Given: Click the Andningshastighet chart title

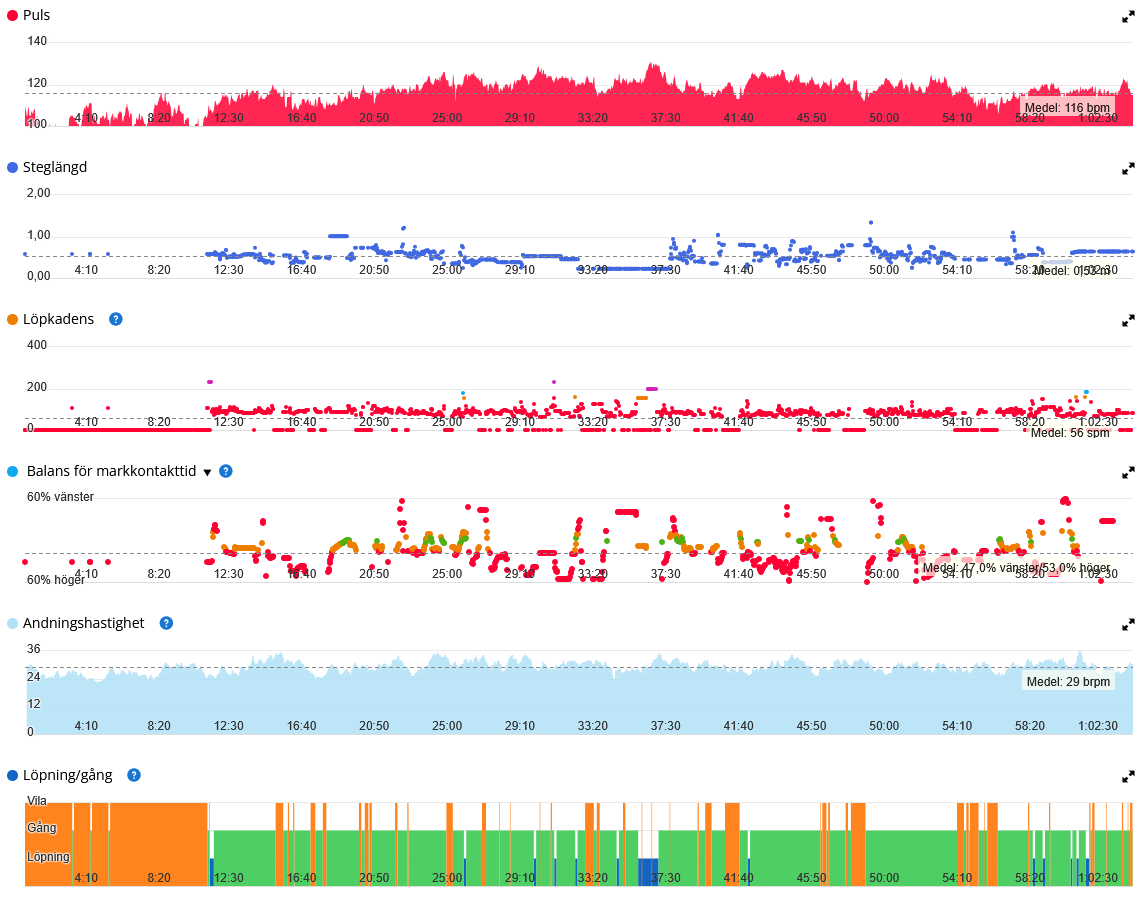Looking at the screenshot, I should click(83, 623).
